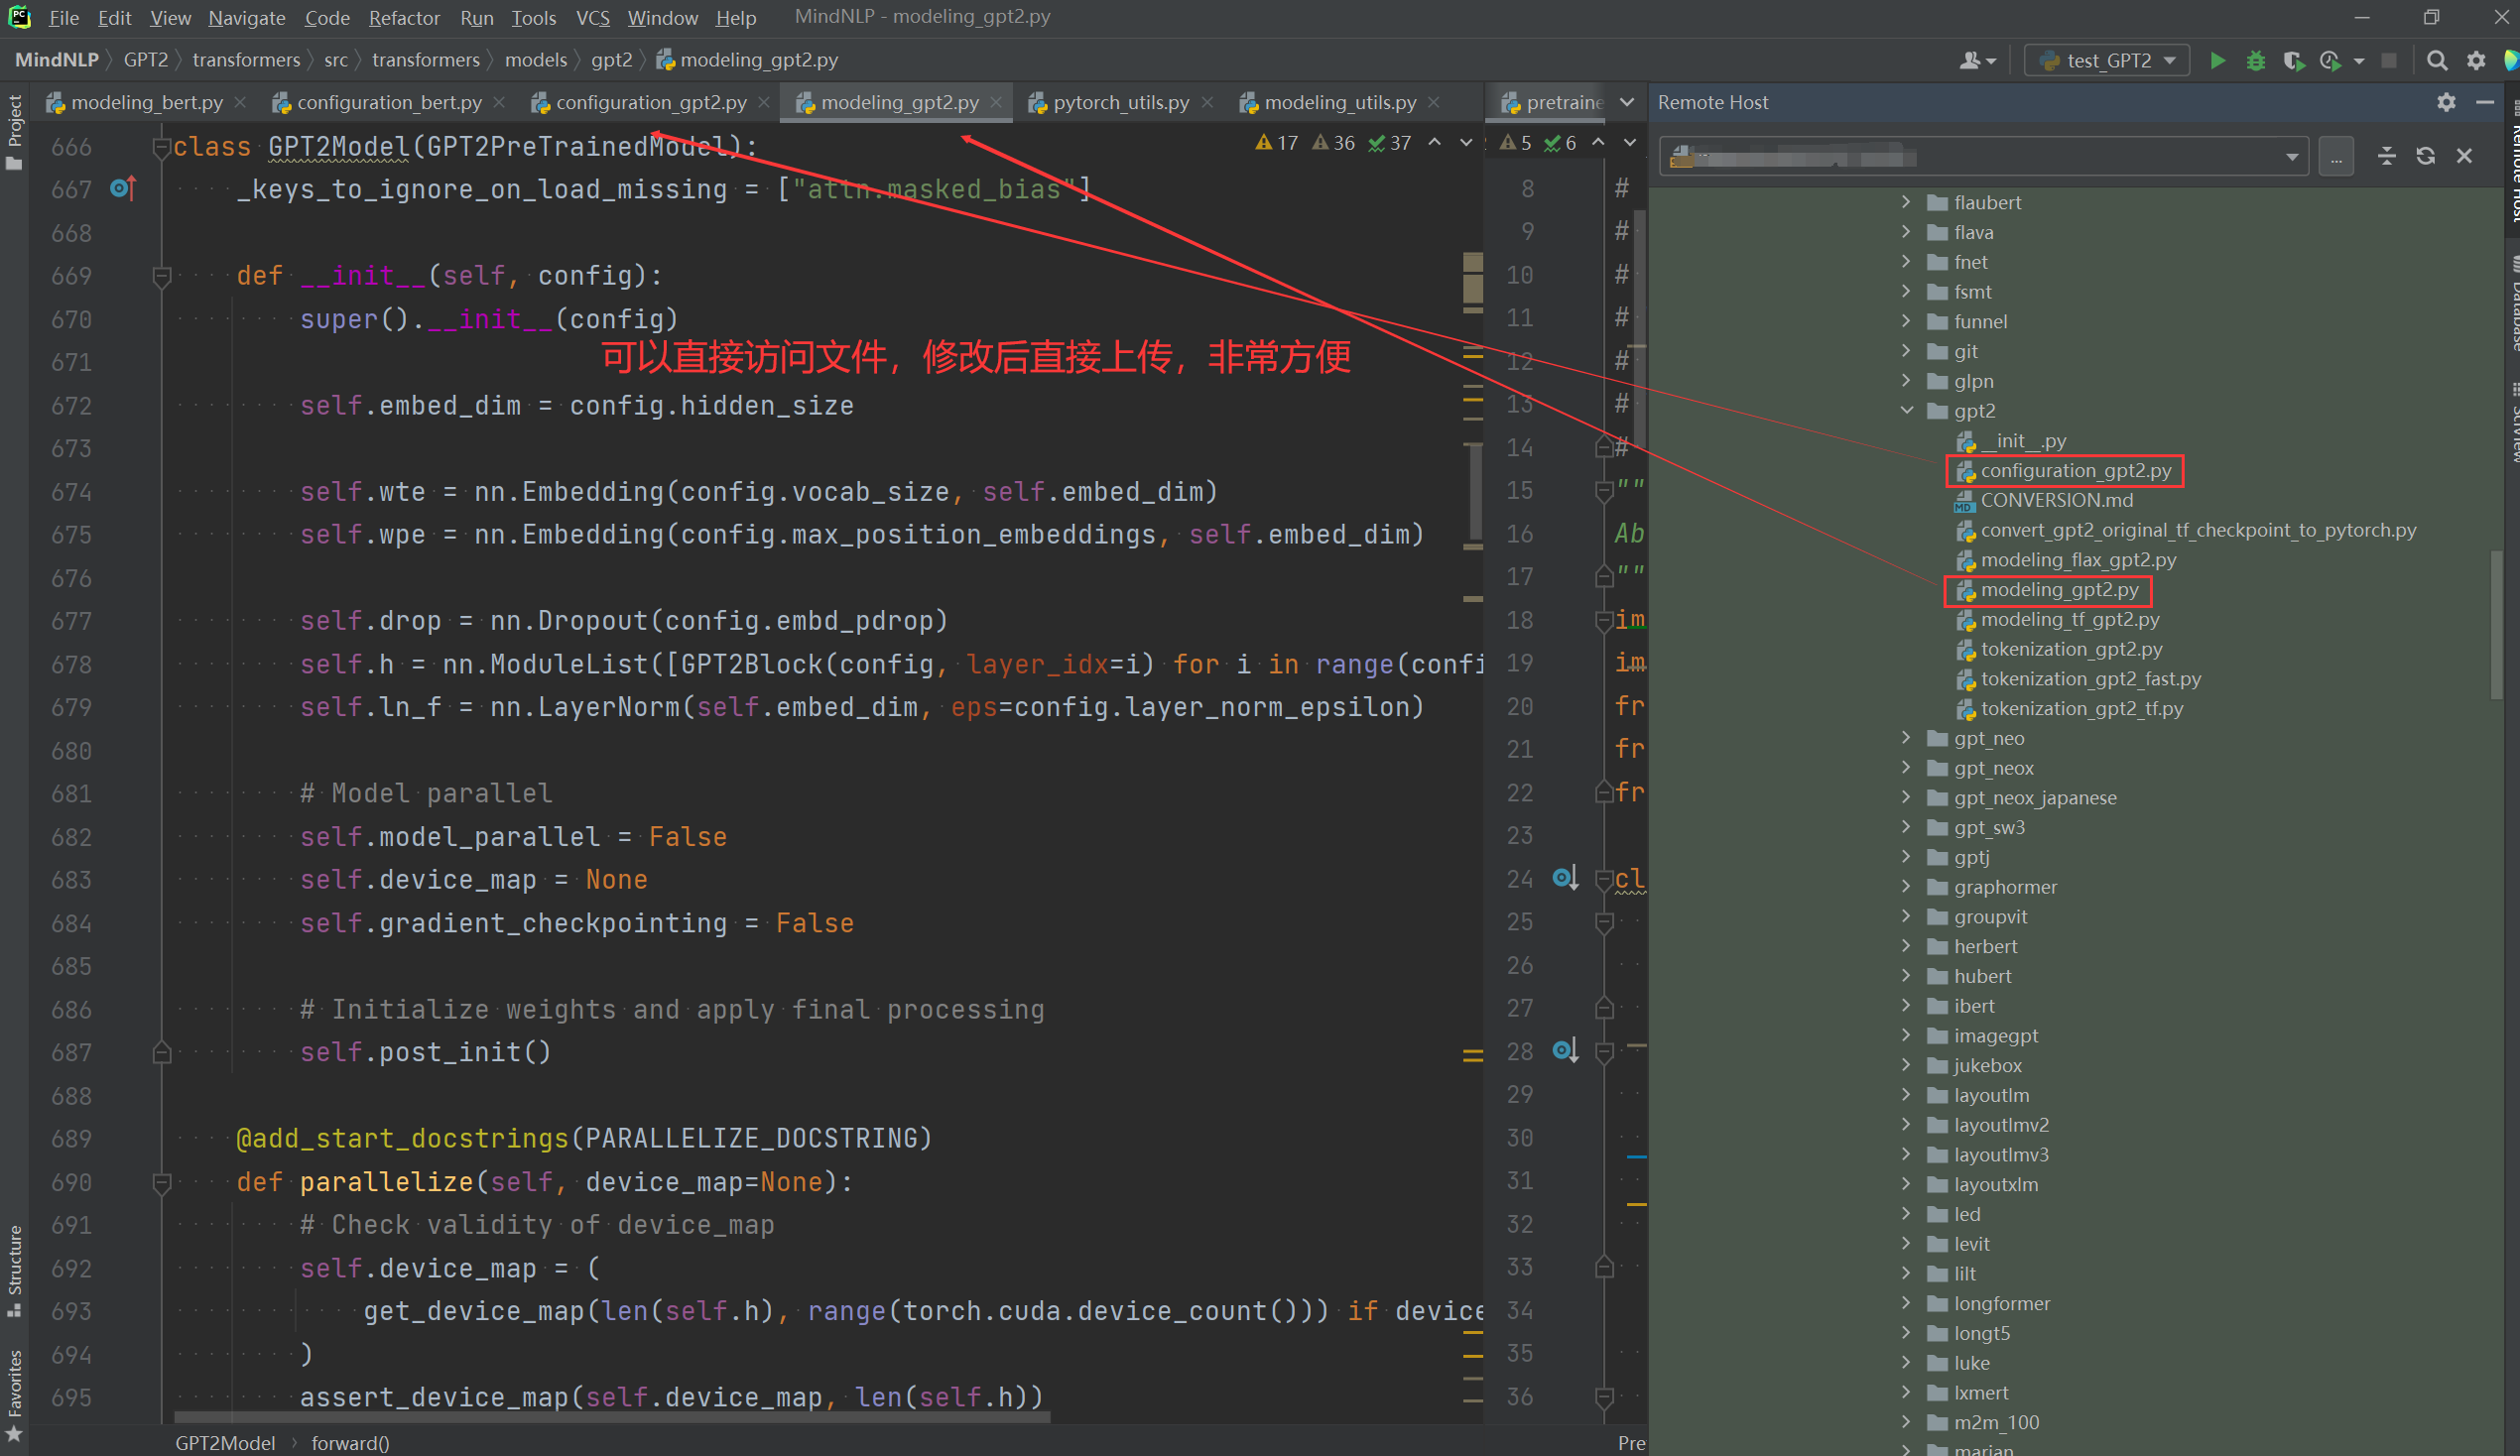Collapse the gpt2 folder in tree
Screen dimensions: 2520x1456
click(x=1907, y=411)
